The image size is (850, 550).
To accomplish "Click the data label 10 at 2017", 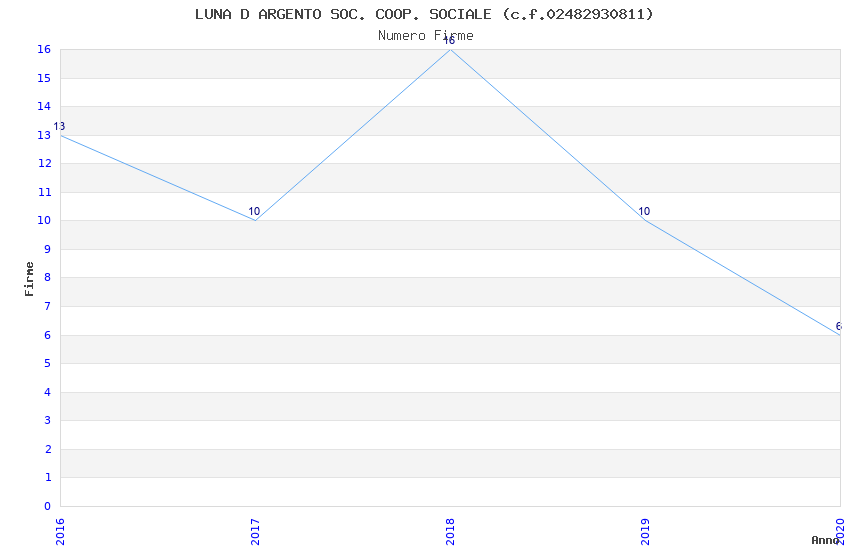I will (x=254, y=211).
